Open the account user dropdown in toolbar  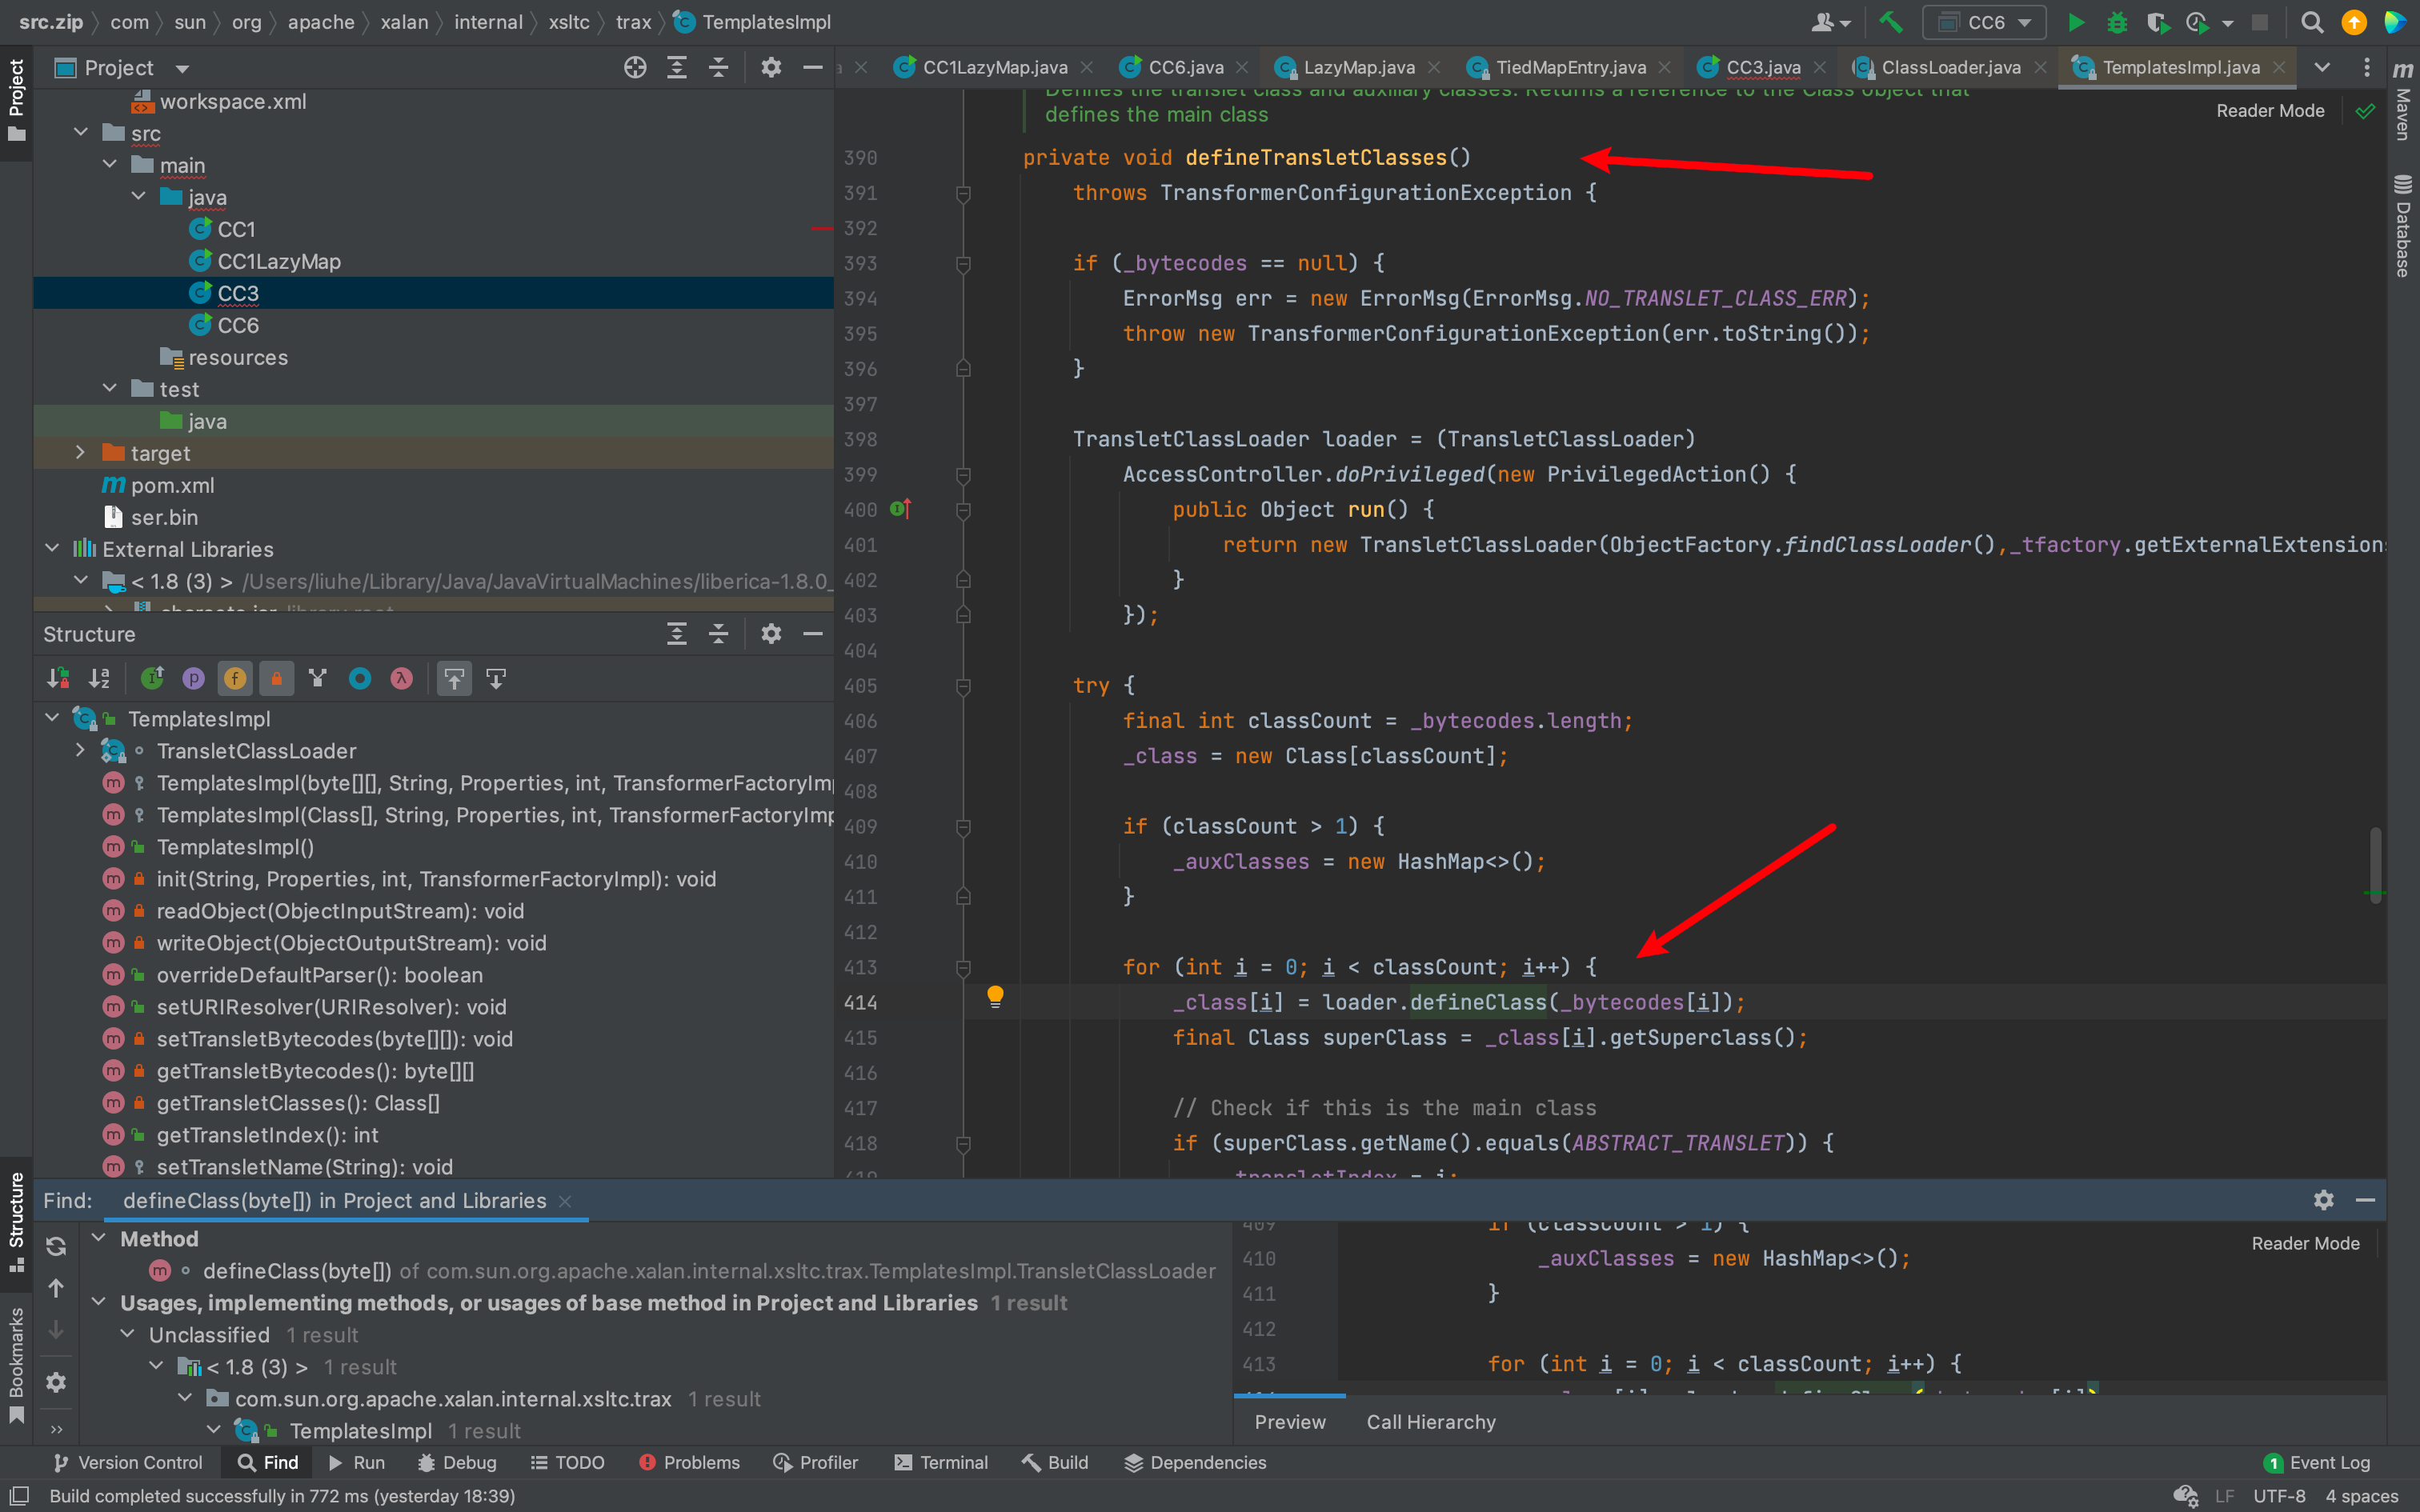point(1830,22)
